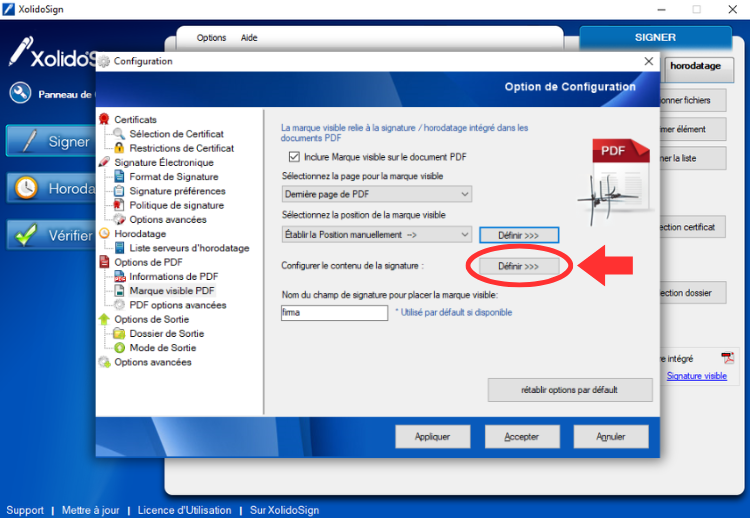
Task: Select Liste serveurs d'horodatage tree item
Action: (x=189, y=248)
